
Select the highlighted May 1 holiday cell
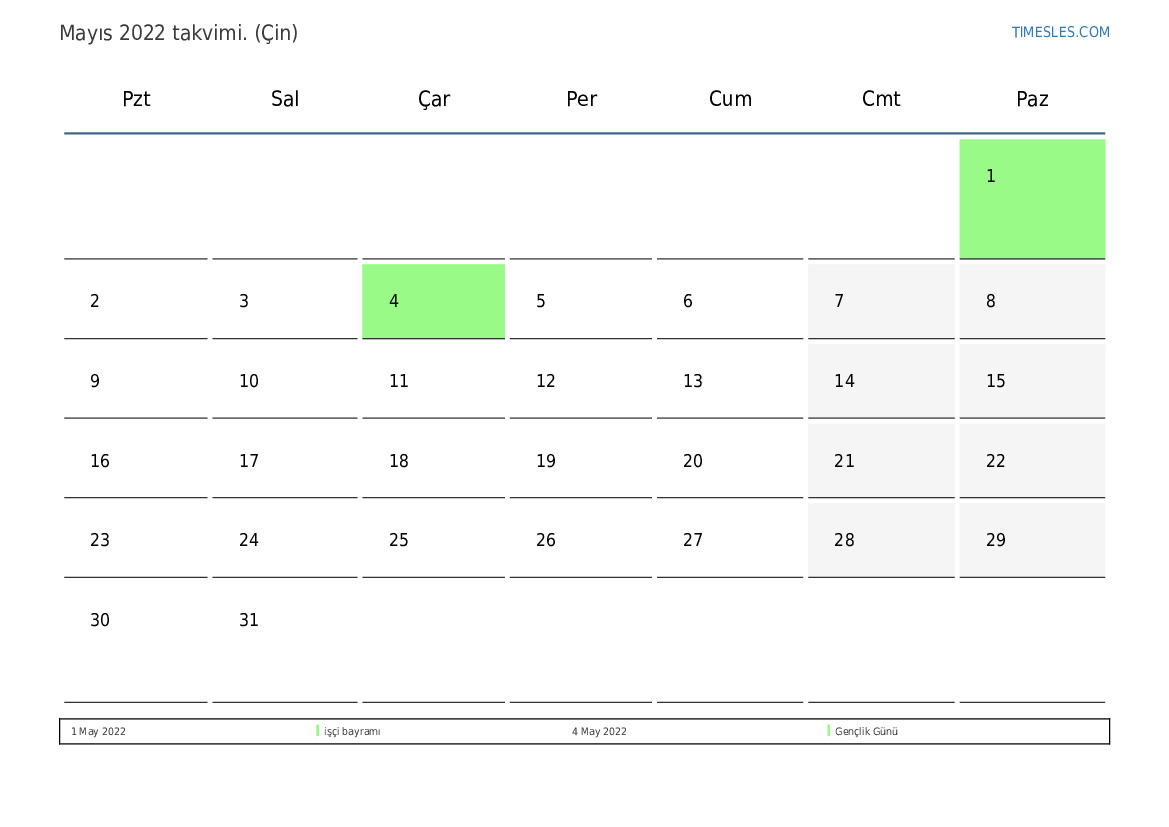coord(1032,198)
